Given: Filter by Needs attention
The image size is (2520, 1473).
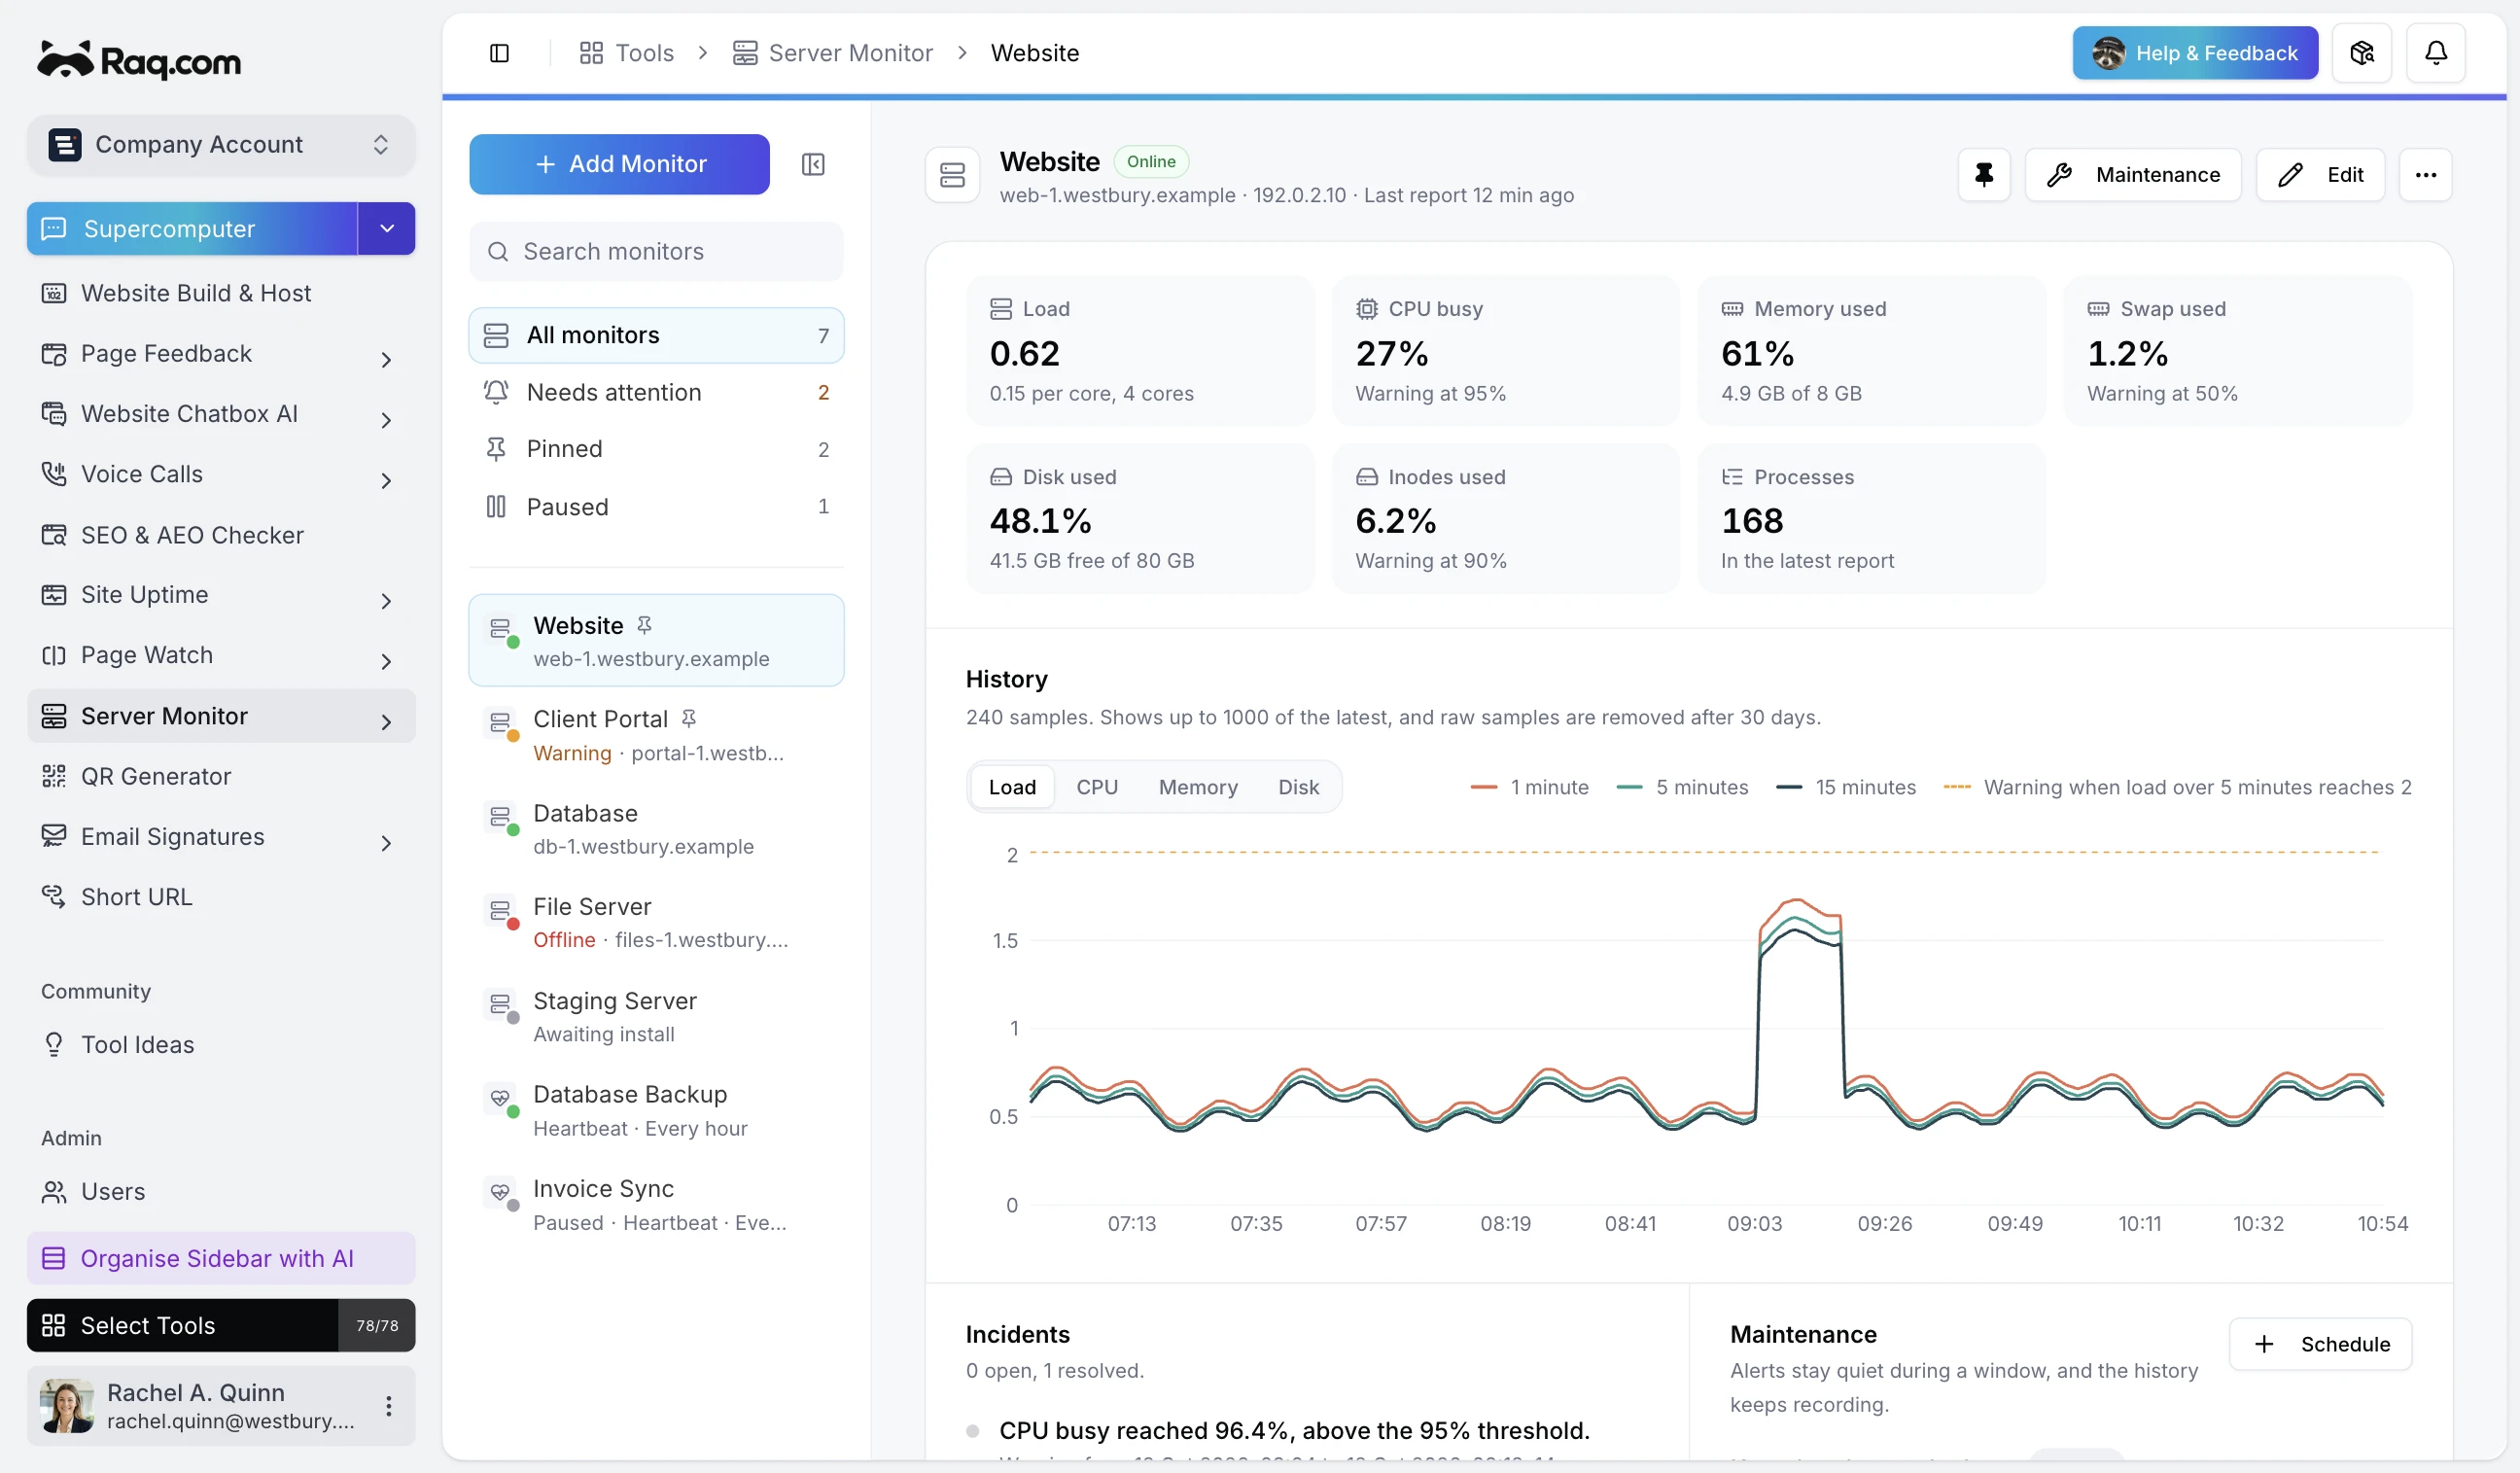Looking at the screenshot, I should [x=656, y=392].
